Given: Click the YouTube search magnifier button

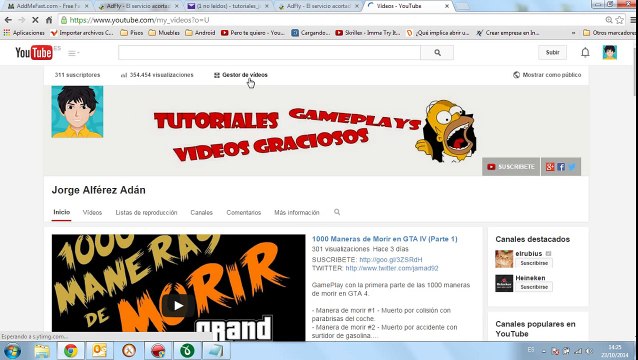Looking at the screenshot, I should [x=437, y=52].
